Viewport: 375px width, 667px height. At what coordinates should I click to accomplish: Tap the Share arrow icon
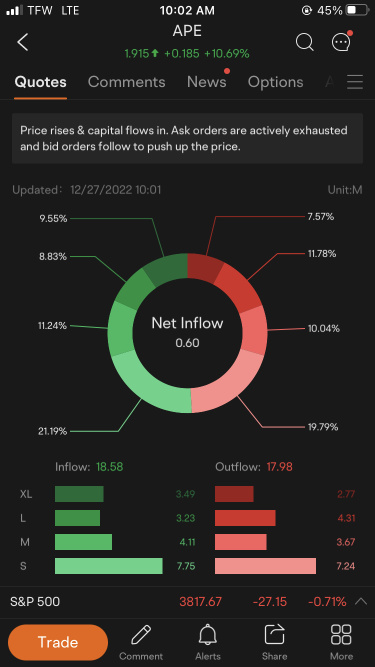point(274,635)
